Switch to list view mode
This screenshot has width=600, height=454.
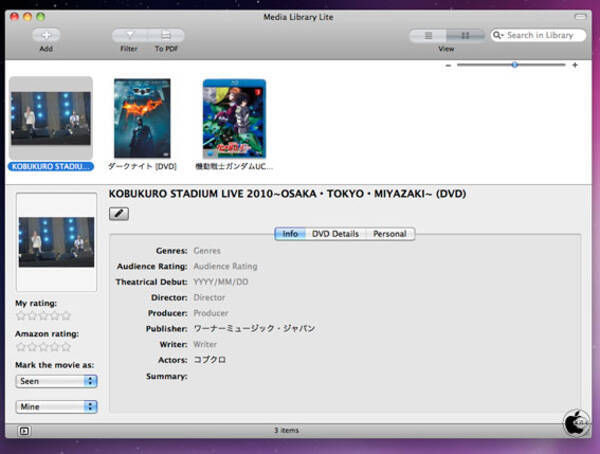[428, 36]
